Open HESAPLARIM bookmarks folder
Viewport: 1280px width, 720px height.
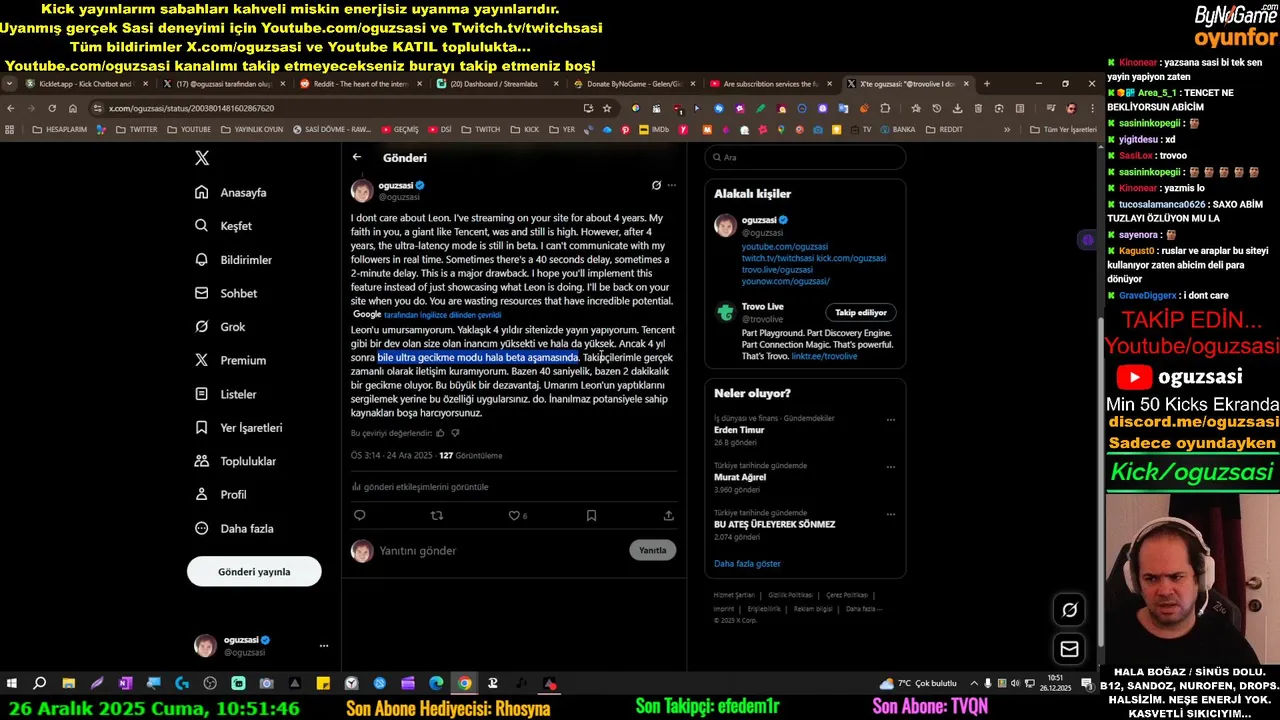pos(59,129)
